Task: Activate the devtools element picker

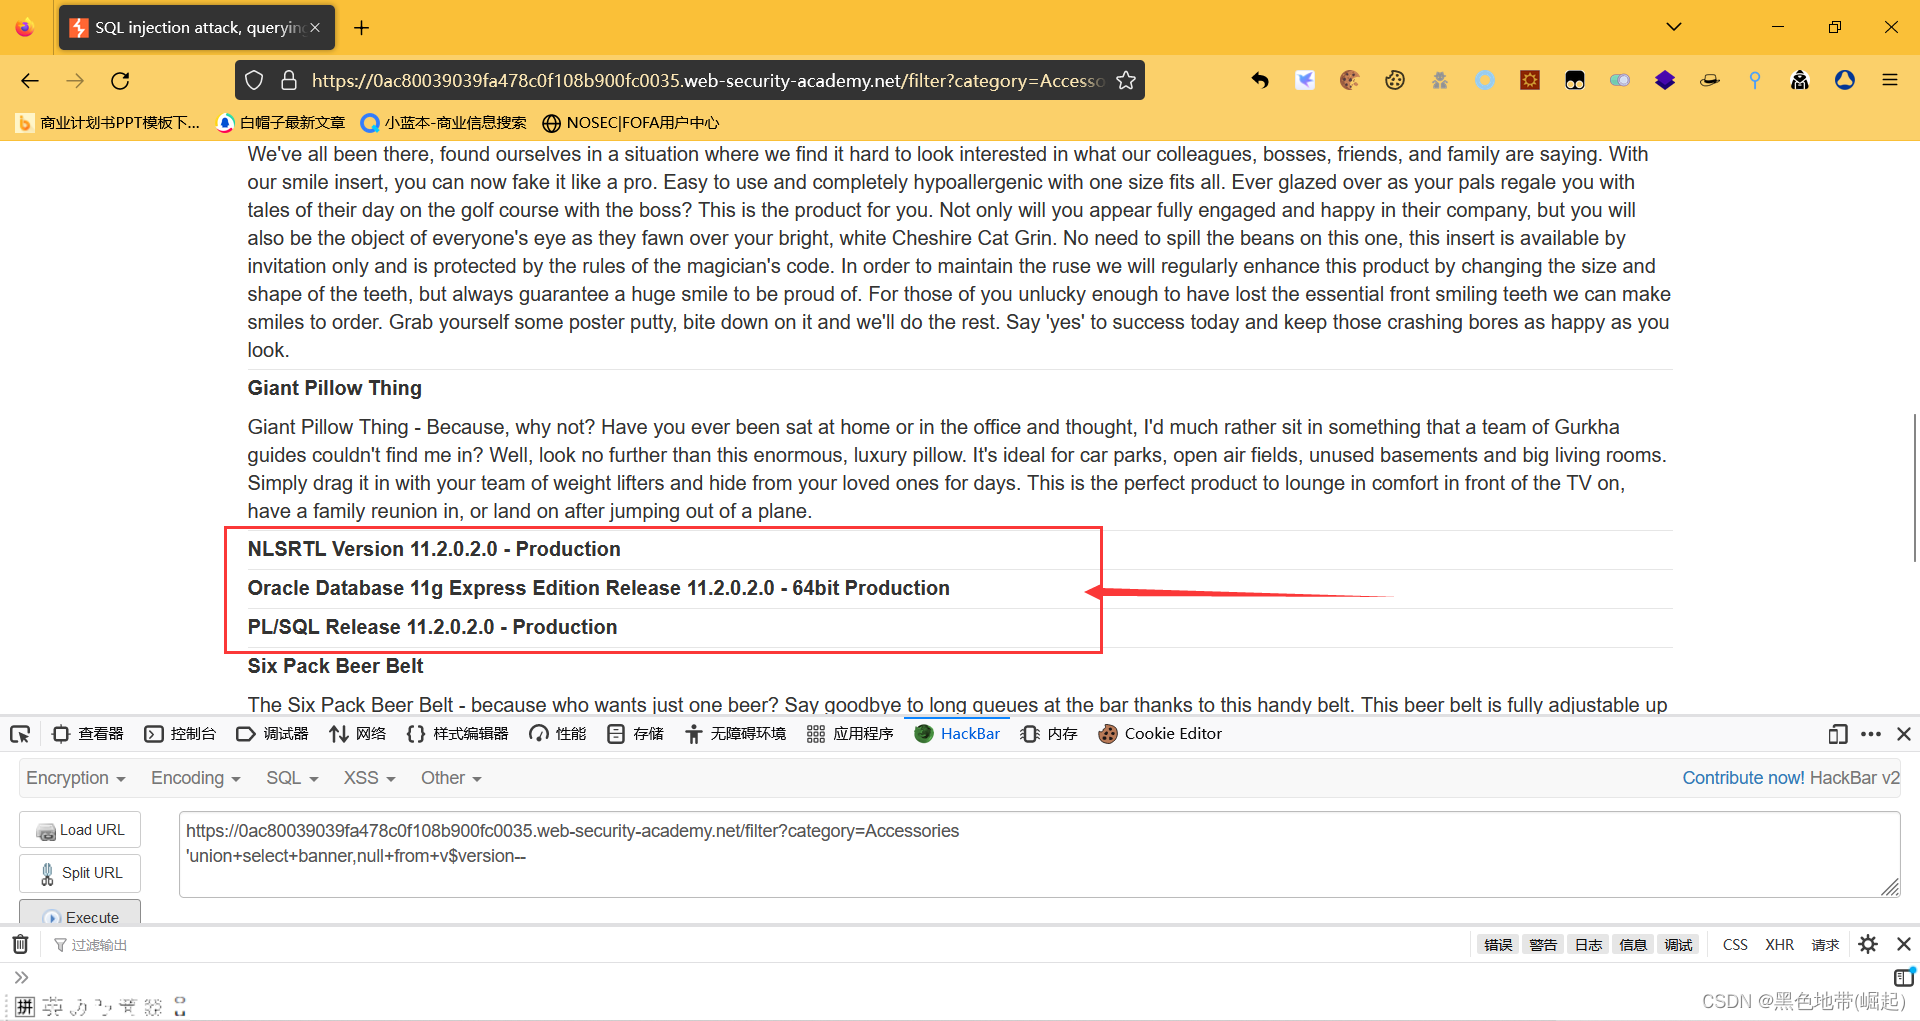Action: coord(20,734)
